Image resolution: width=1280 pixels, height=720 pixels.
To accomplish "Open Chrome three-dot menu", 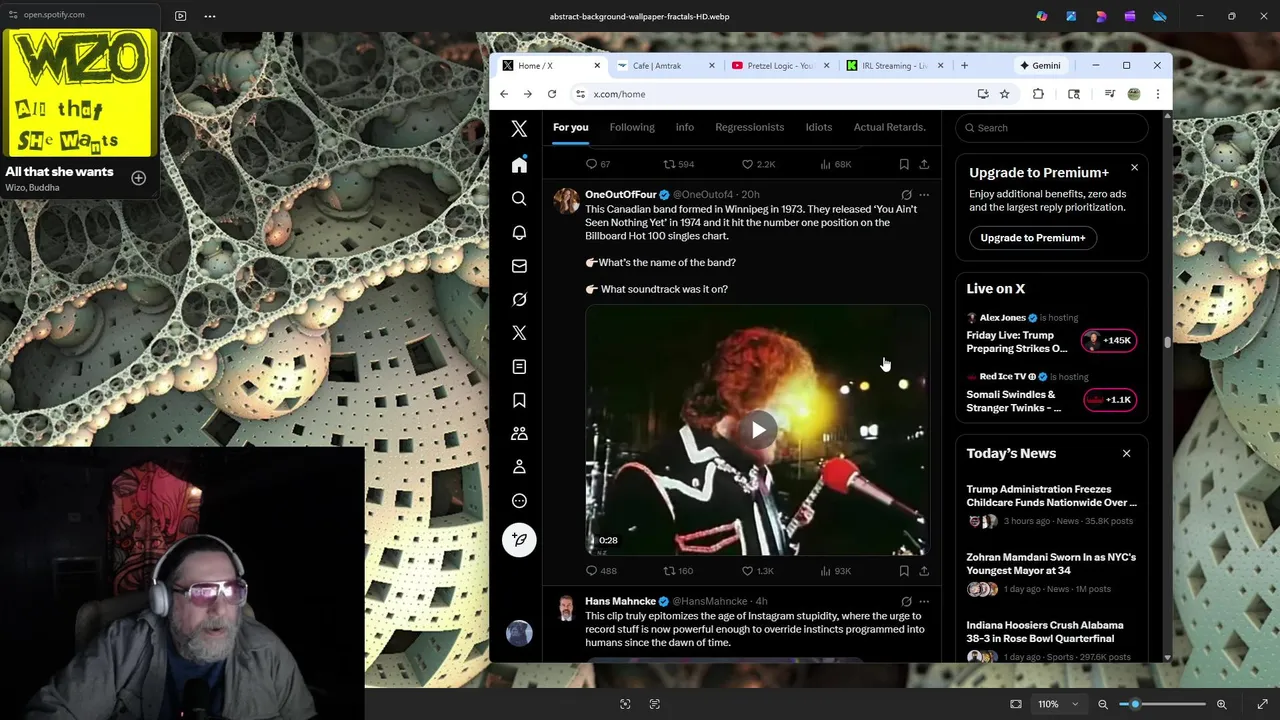I will [x=1157, y=94].
